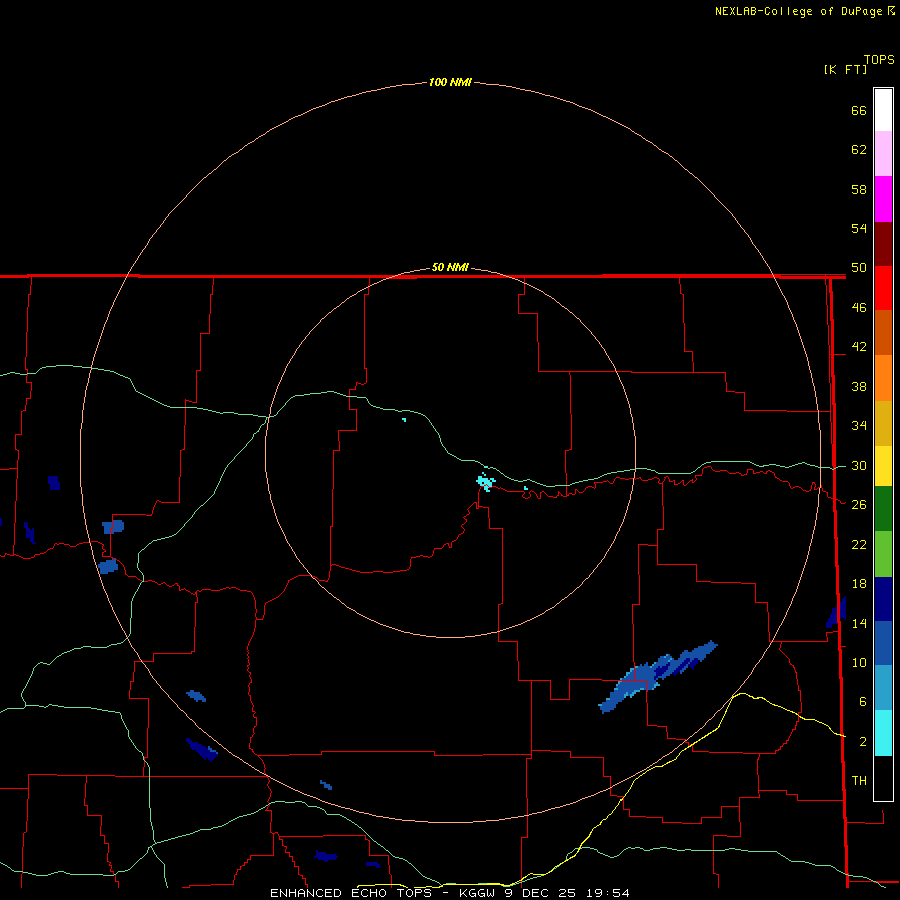This screenshot has width=900, height=900.
Task: Pick the dark orange legend swatch
Action: pyautogui.click(x=883, y=332)
